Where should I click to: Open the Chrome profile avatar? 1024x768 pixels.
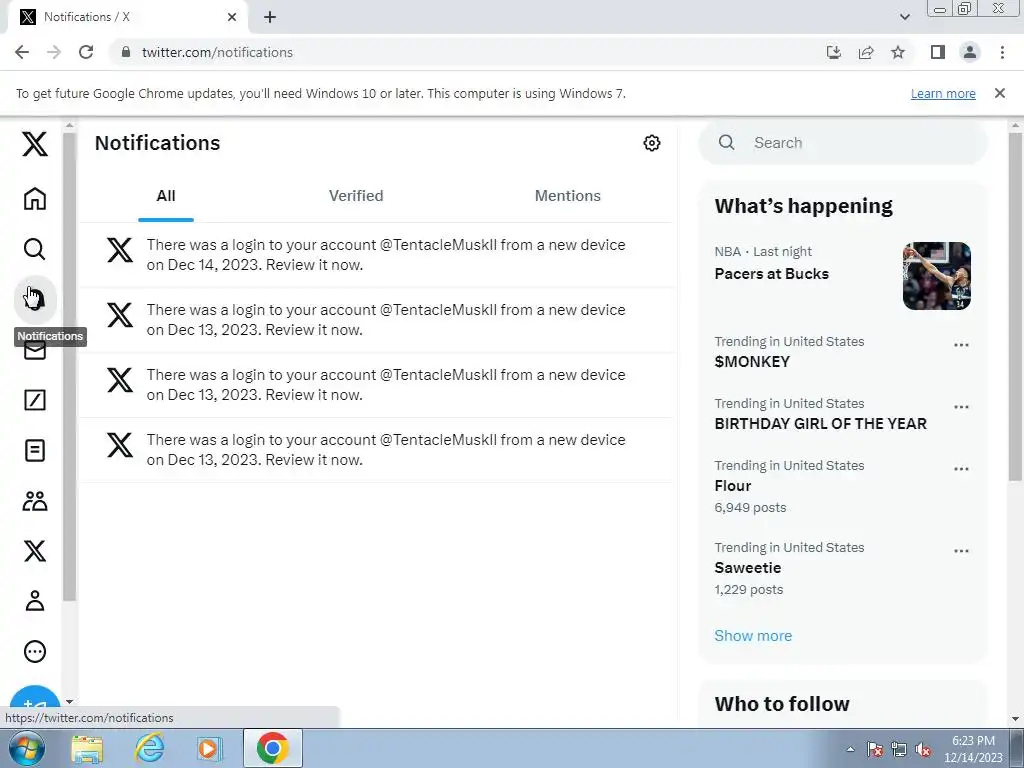[x=970, y=52]
